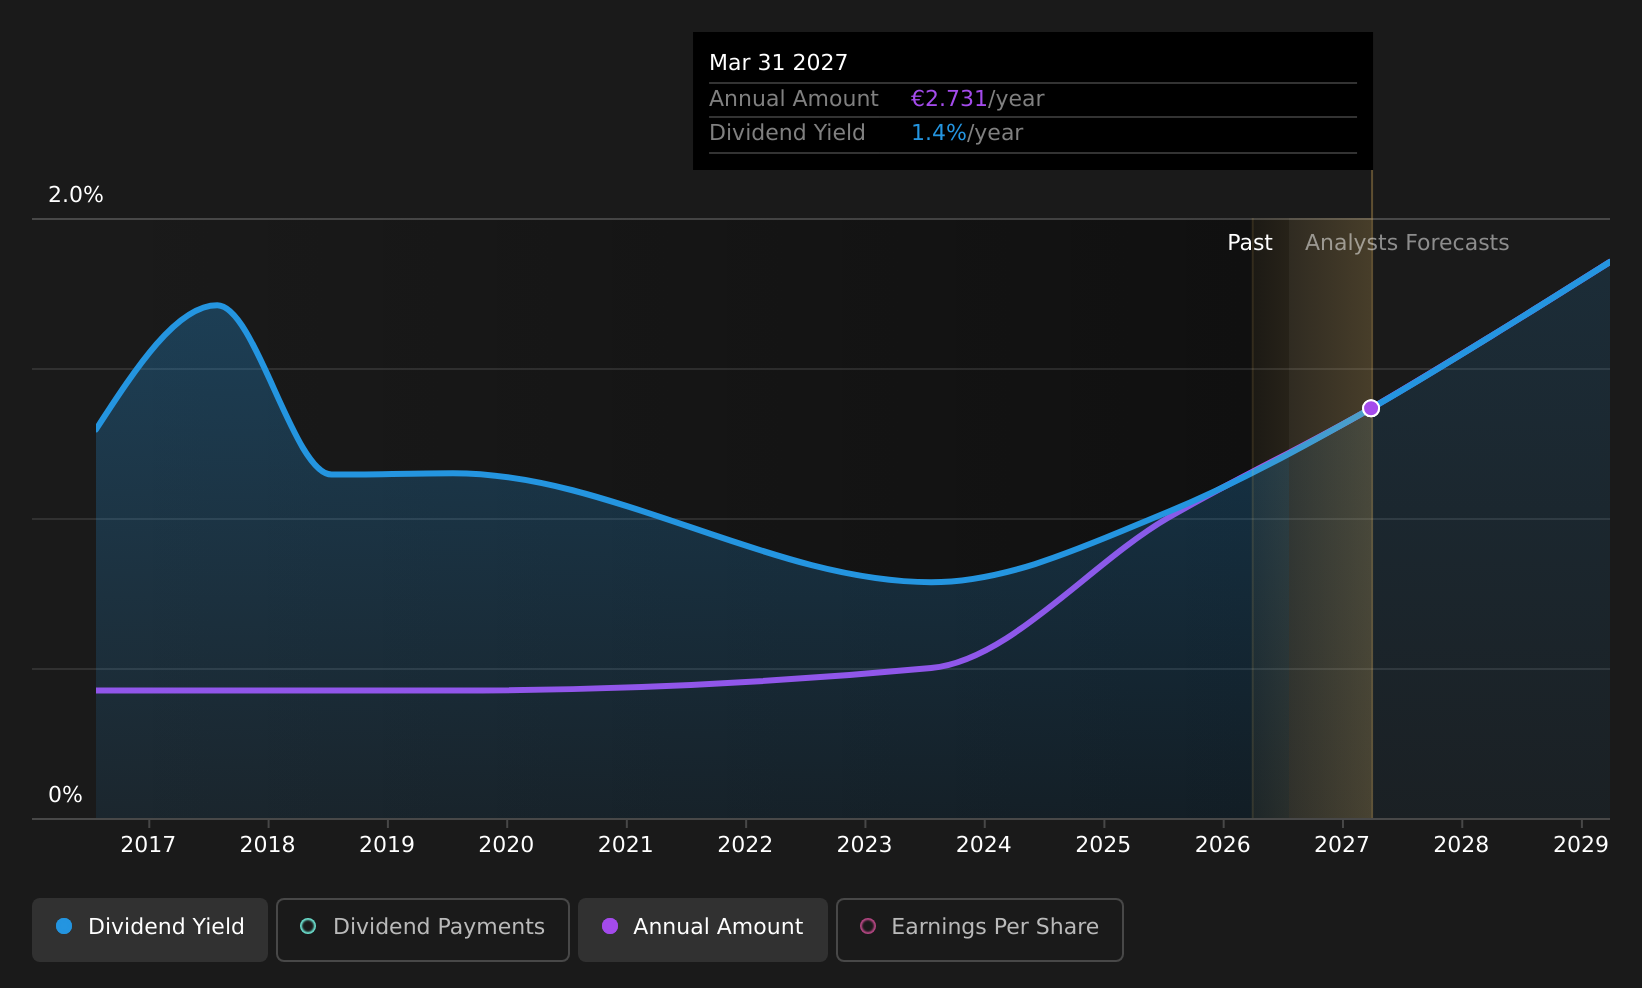The height and width of the screenshot is (988, 1642).
Task: Click the €2.731 annual amount value
Action: (x=949, y=99)
